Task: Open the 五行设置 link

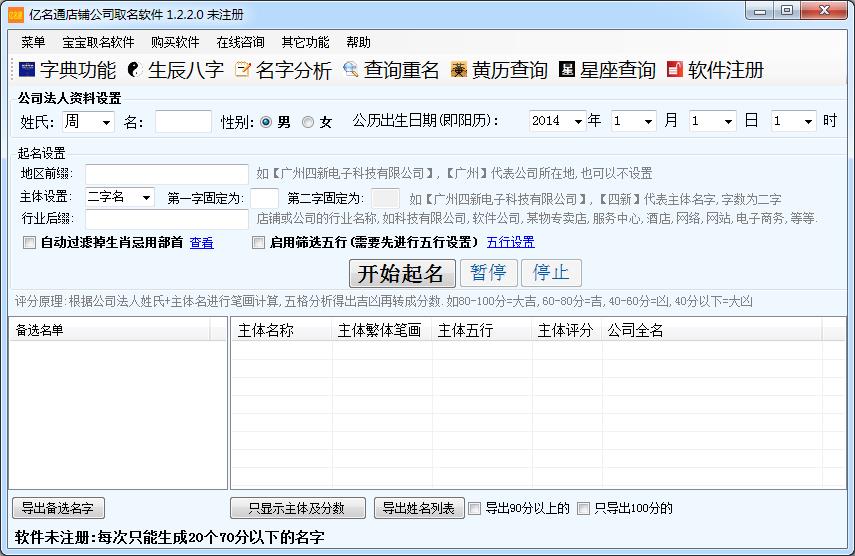Action: 510,242
